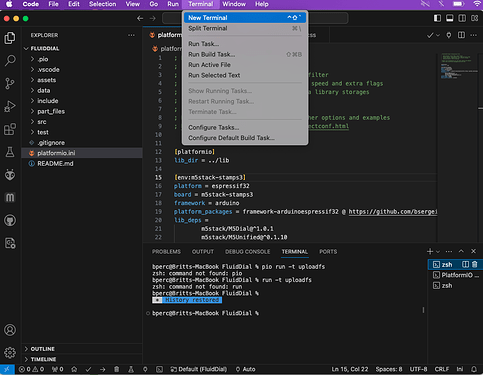The height and width of the screenshot is (375, 483).
Task: Open the Search view icon
Action: point(10,60)
